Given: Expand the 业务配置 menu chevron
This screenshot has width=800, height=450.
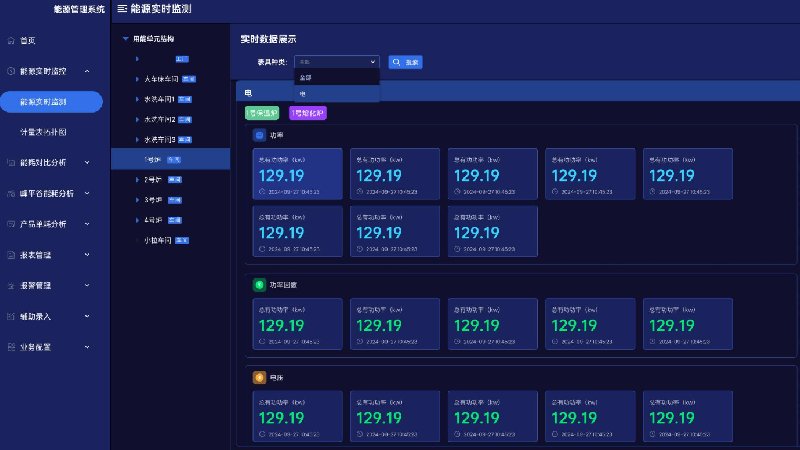Looking at the screenshot, I should tap(87, 347).
